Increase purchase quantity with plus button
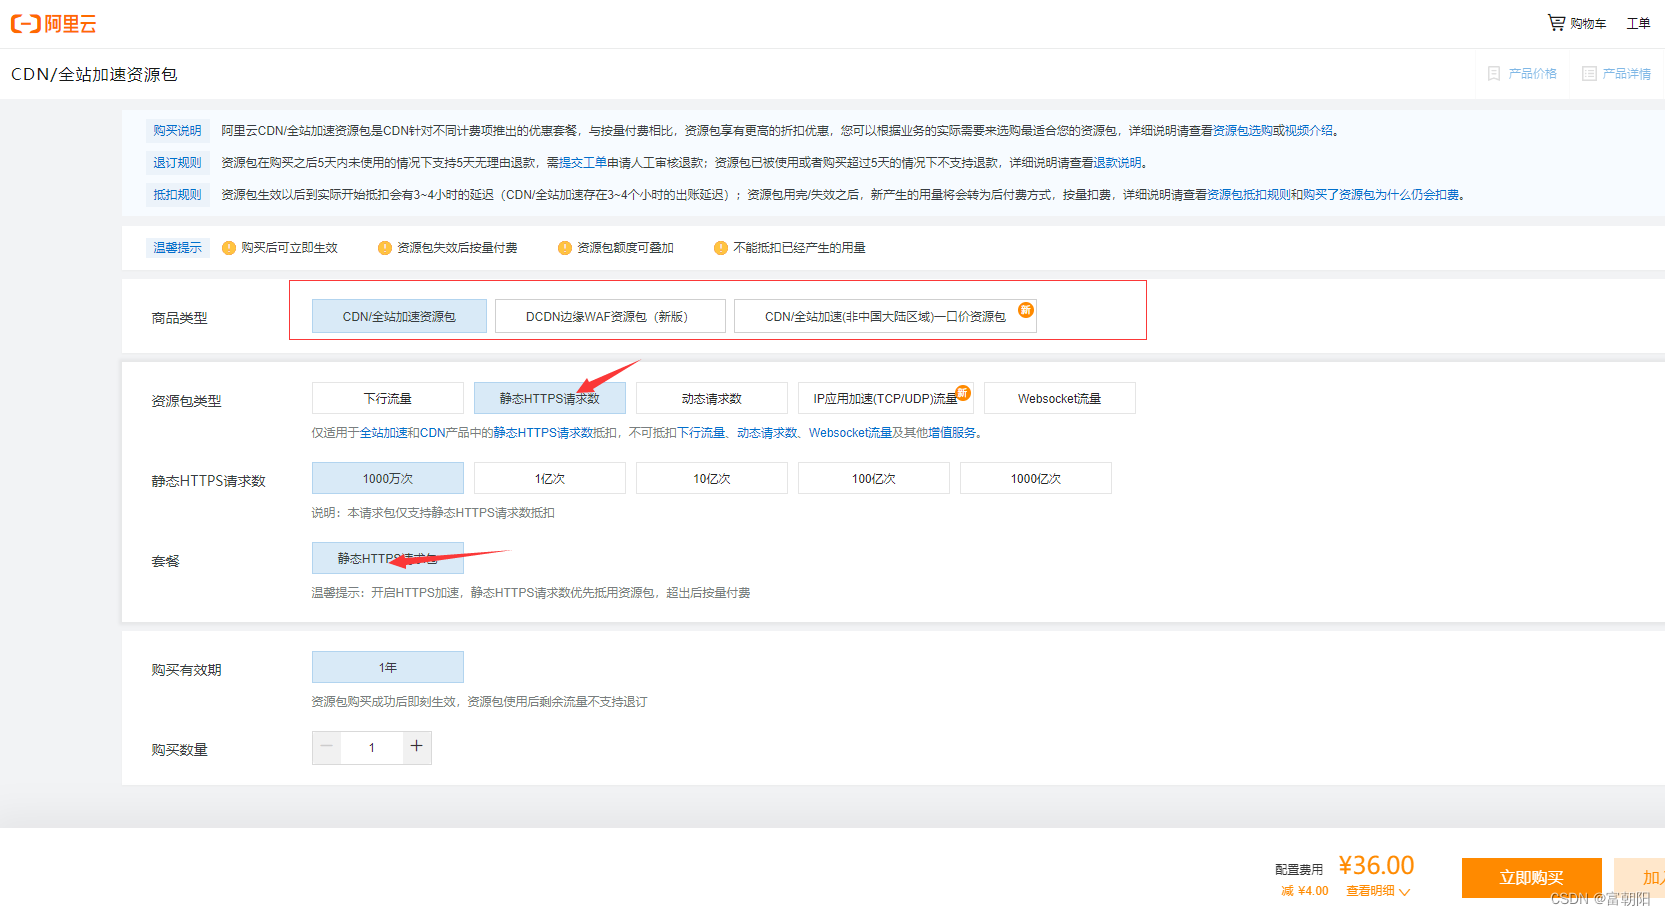Screen dimensions: 1665x916 coord(417,747)
